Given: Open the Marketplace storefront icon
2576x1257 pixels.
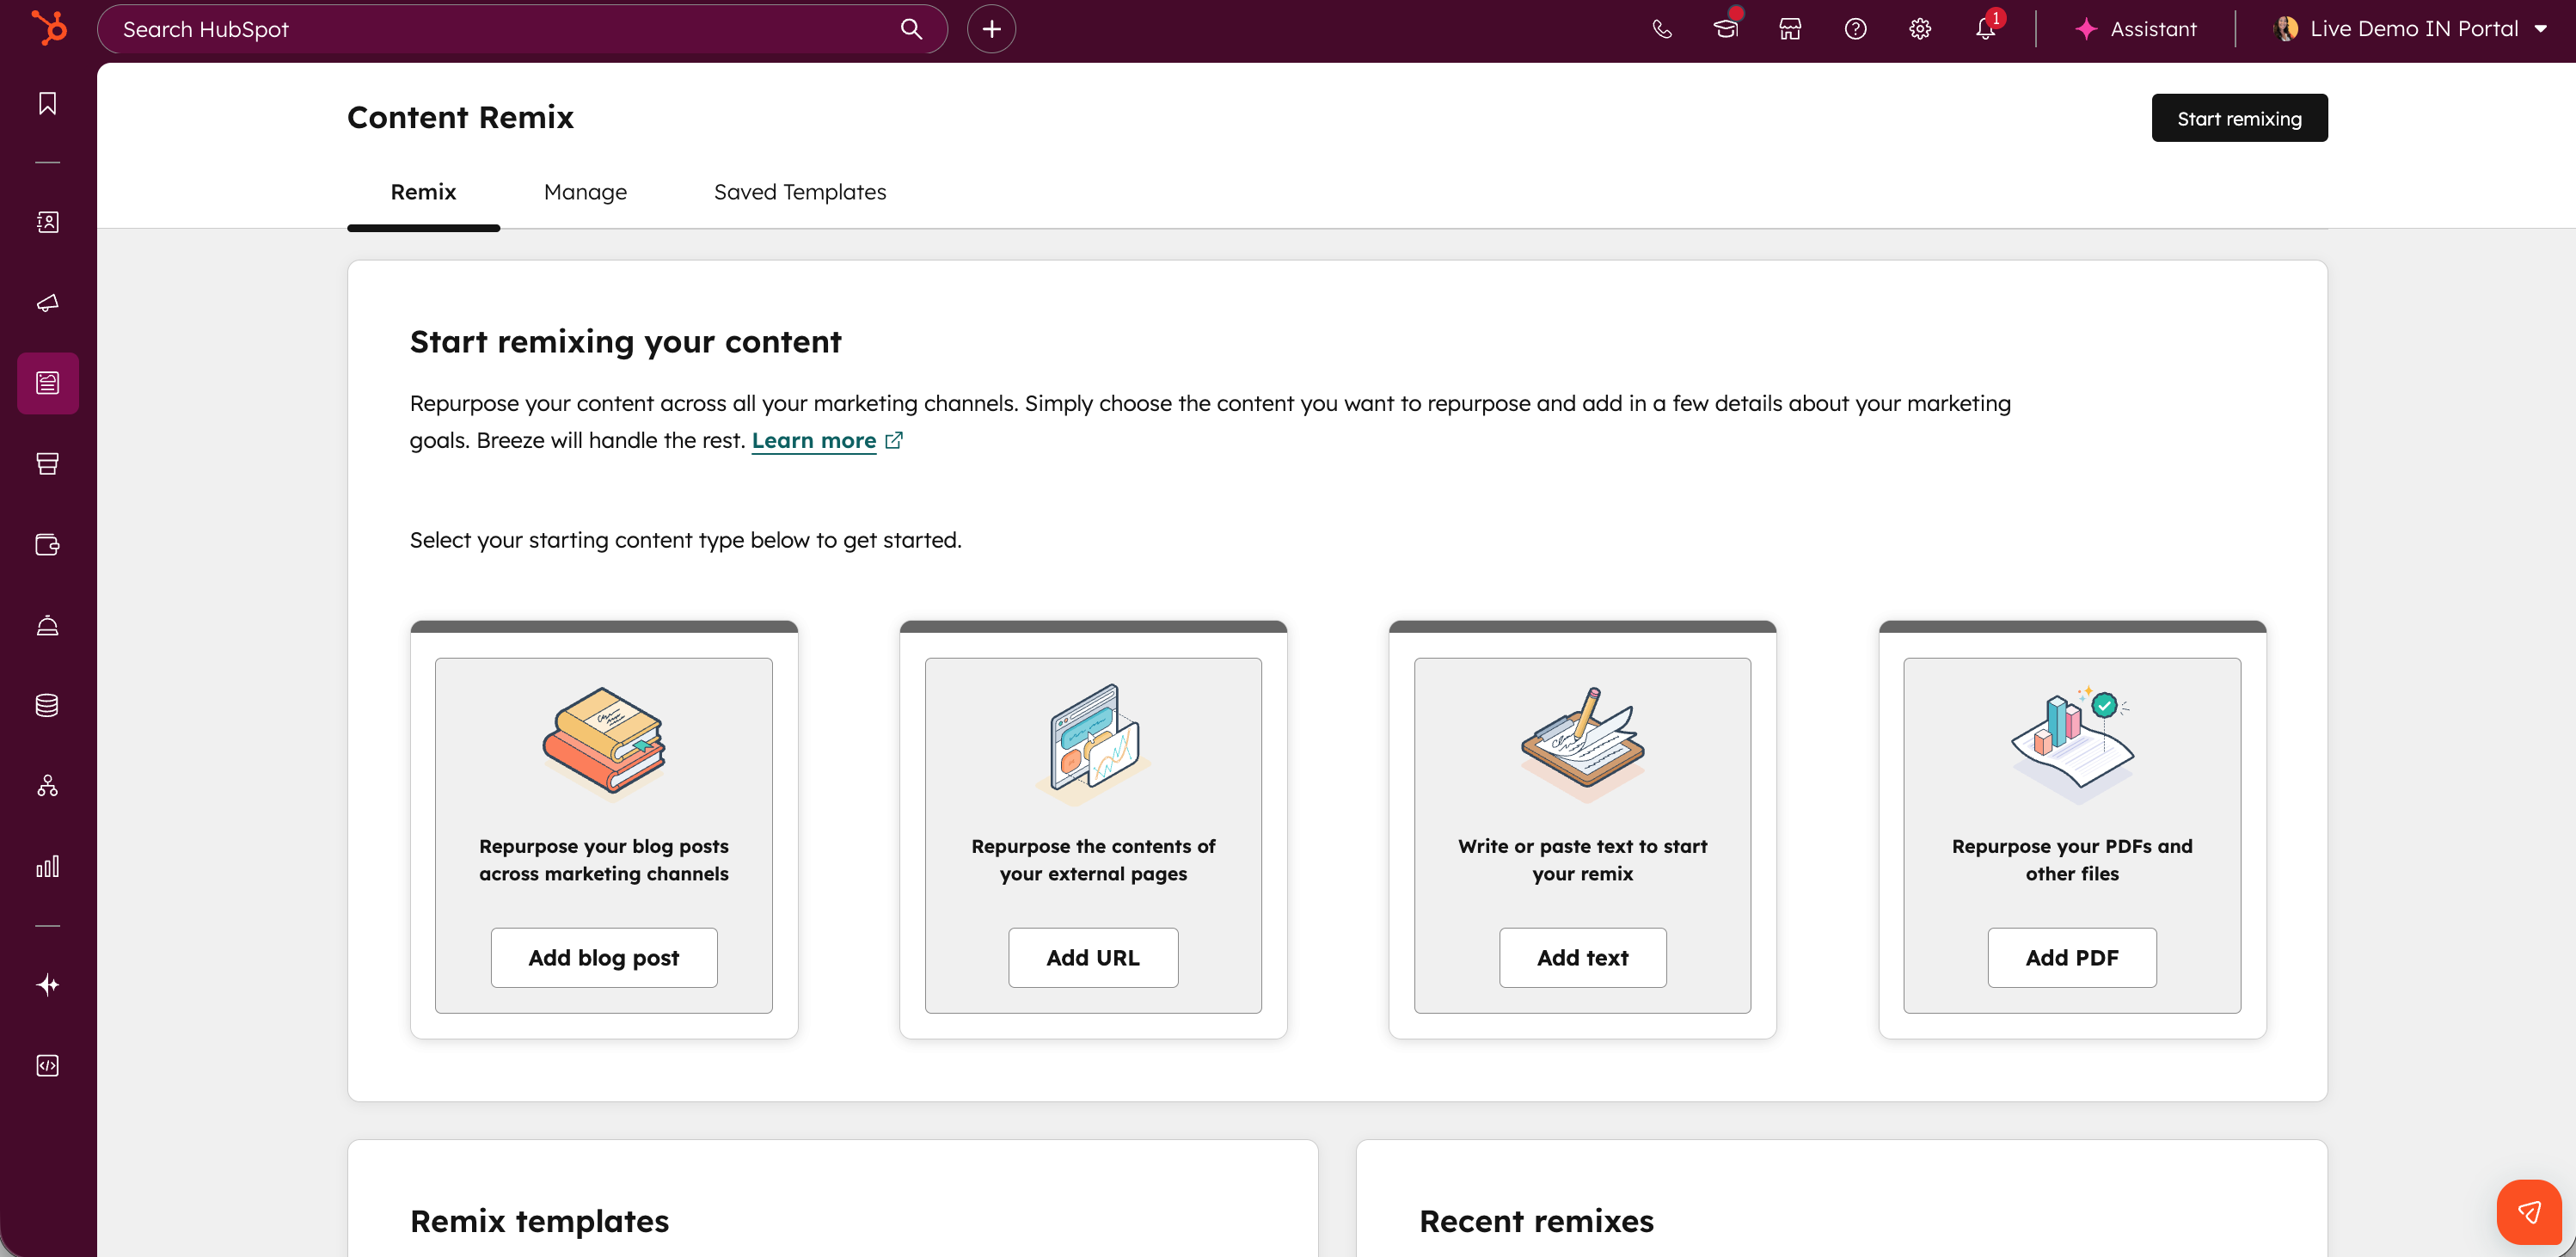Looking at the screenshot, I should [x=1790, y=29].
